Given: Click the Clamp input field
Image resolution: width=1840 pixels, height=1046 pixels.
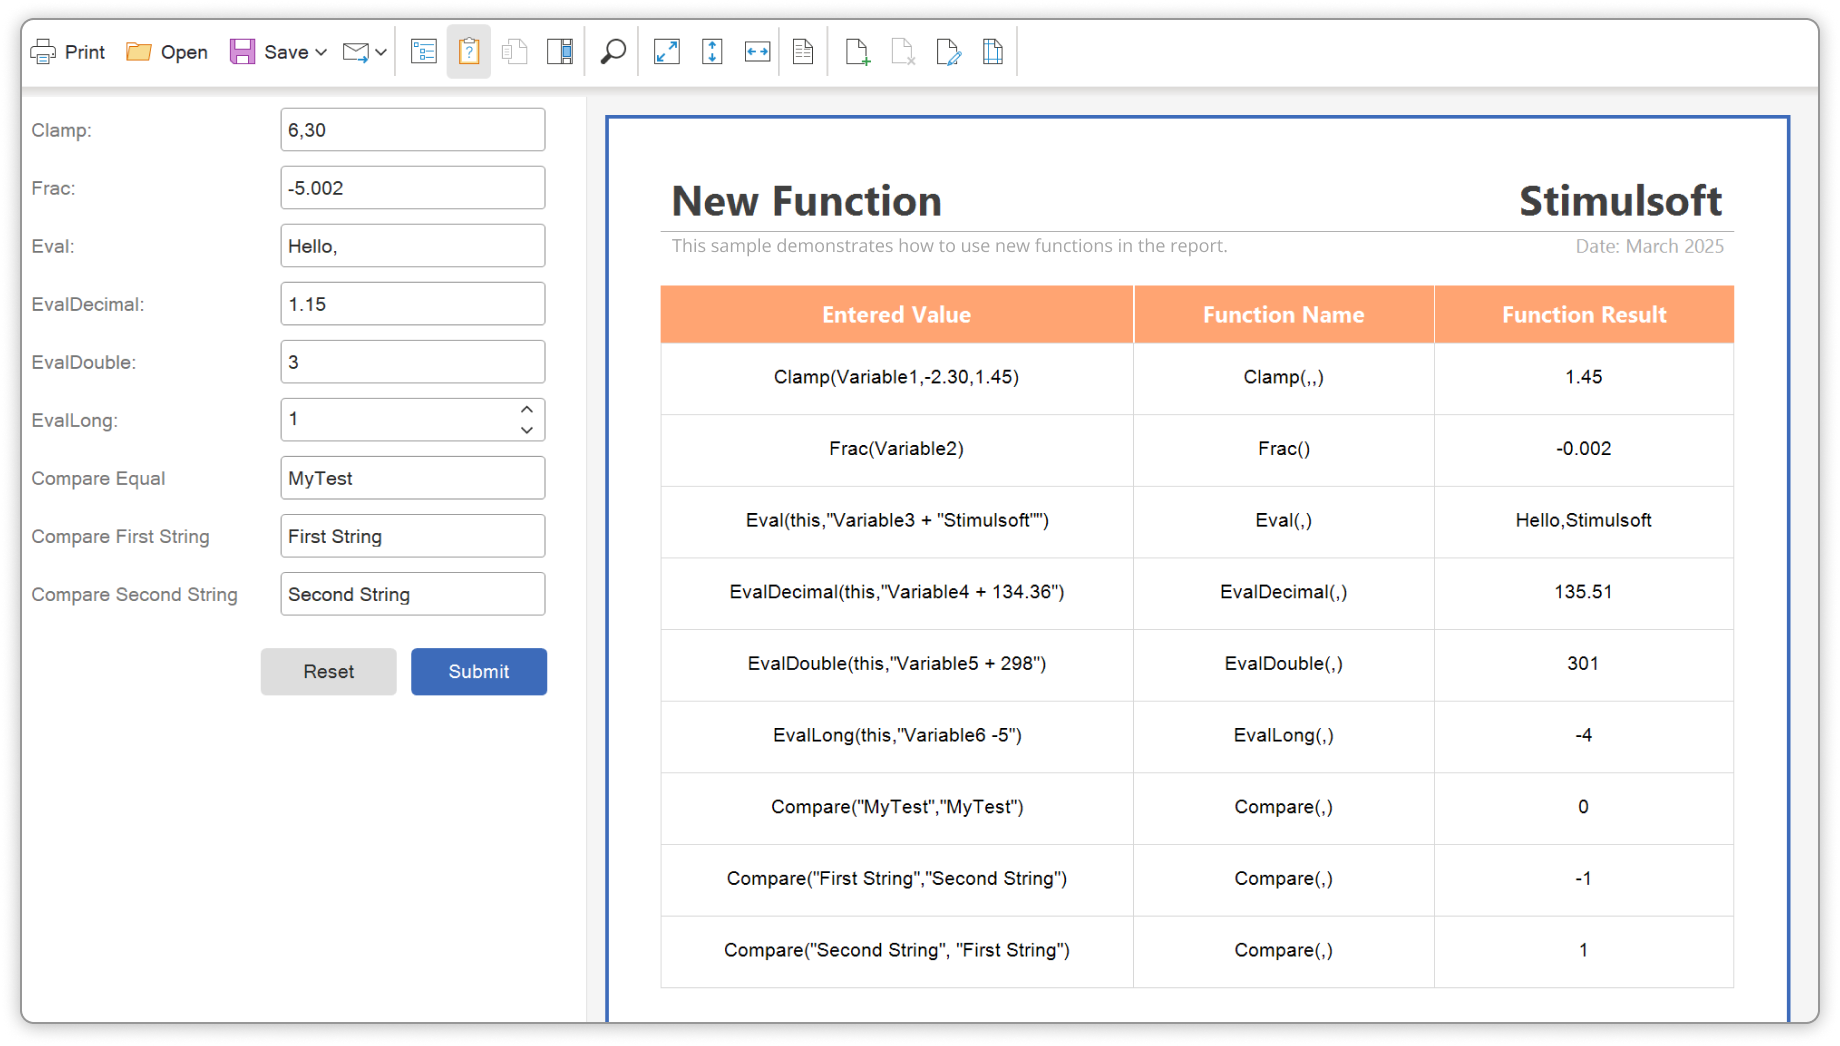Looking at the screenshot, I should pos(413,130).
